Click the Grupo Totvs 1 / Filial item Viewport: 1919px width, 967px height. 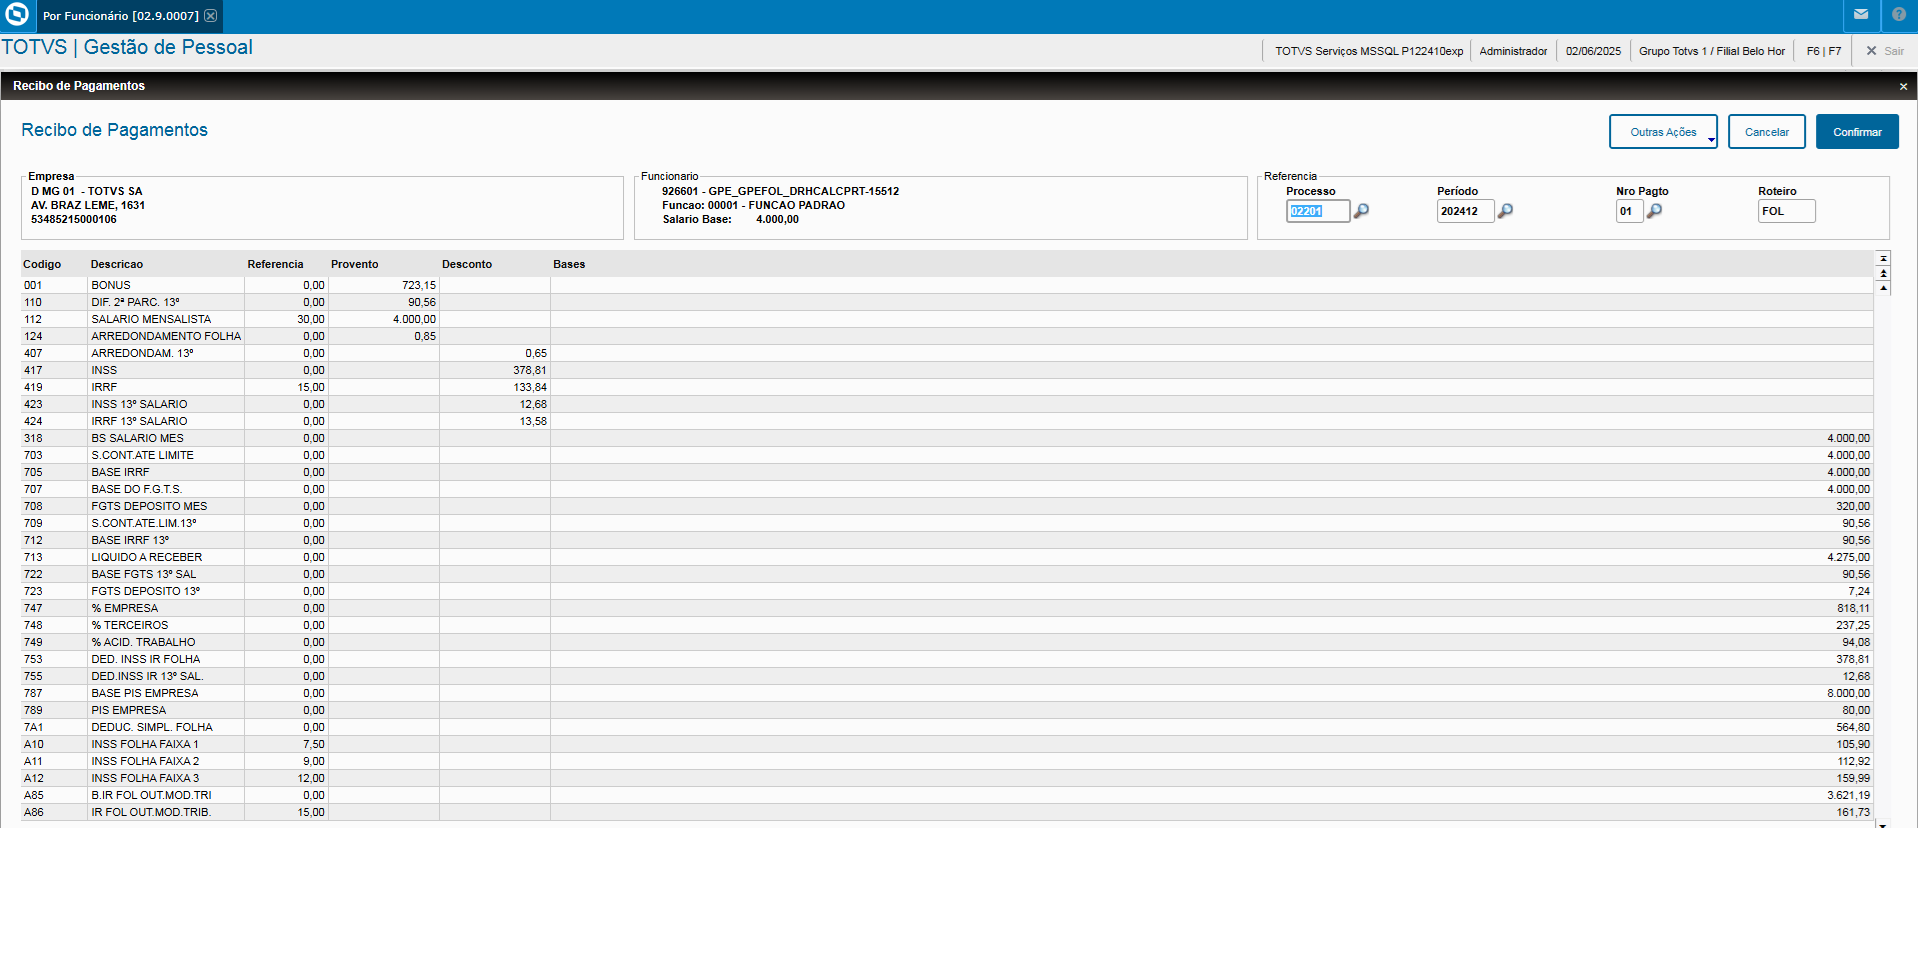point(1711,51)
